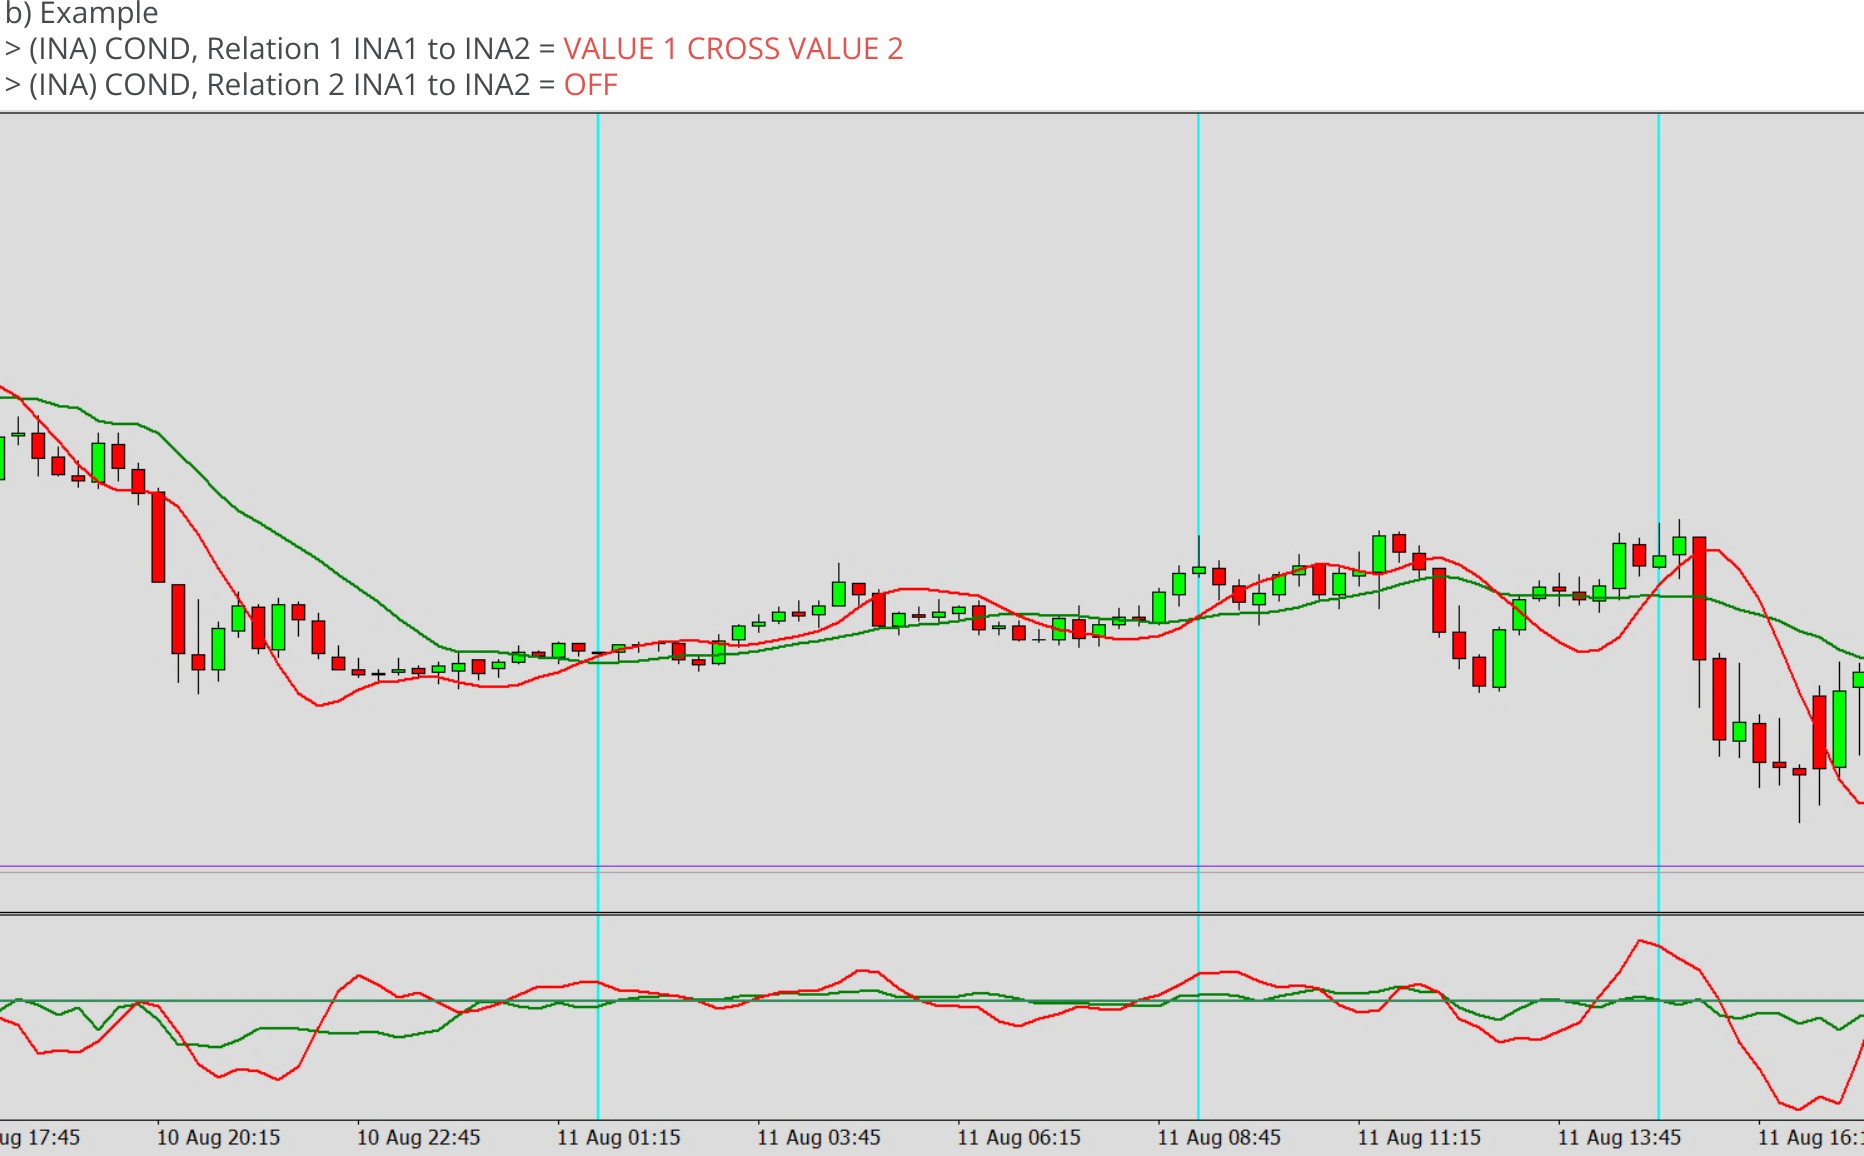This screenshot has width=1864, height=1156.
Task: Click the red 'OFF' value text
Action: point(590,85)
